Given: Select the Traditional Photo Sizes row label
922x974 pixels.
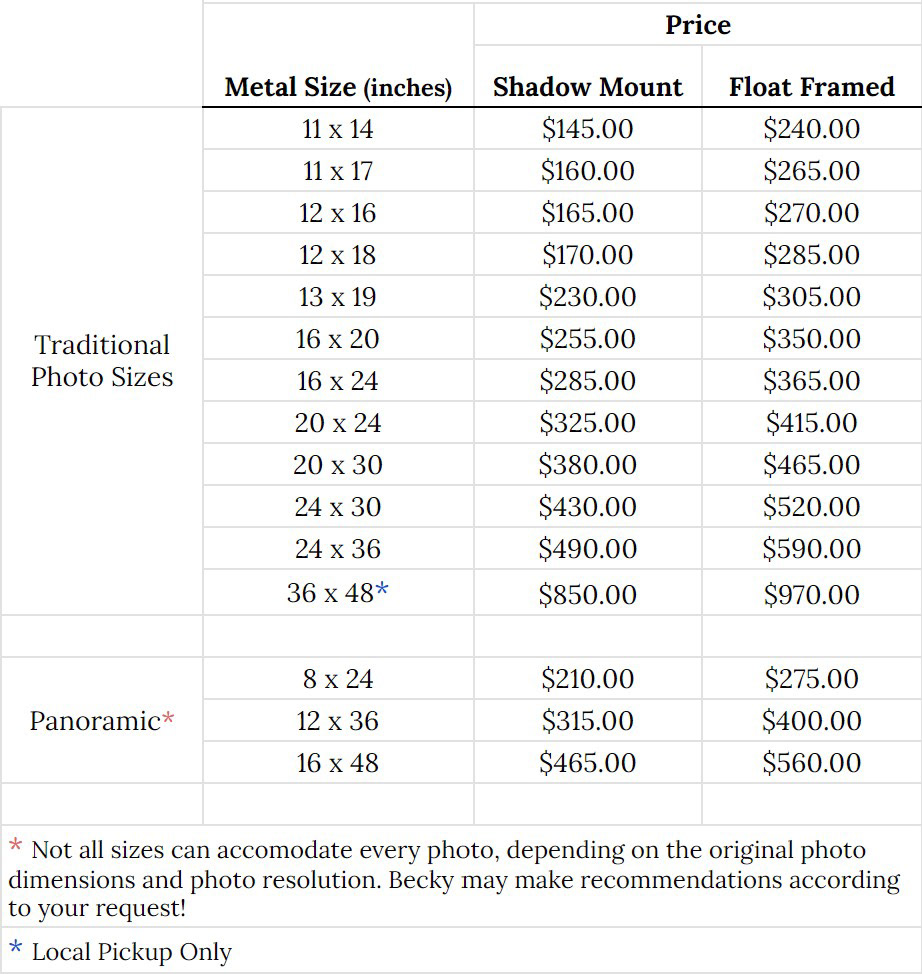Looking at the screenshot, I should pyautogui.click(x=102, y=361).
